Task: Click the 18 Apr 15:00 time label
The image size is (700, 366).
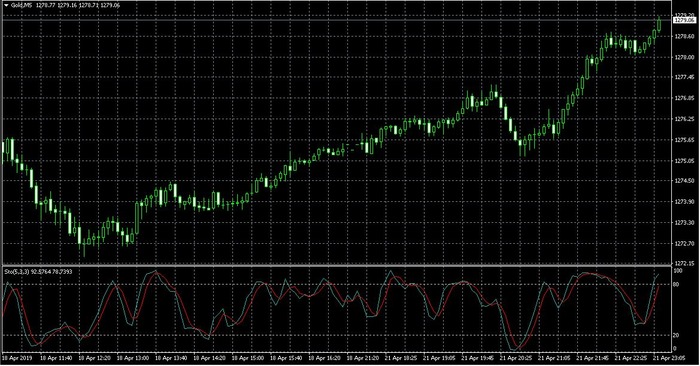Action: point(248,358)
